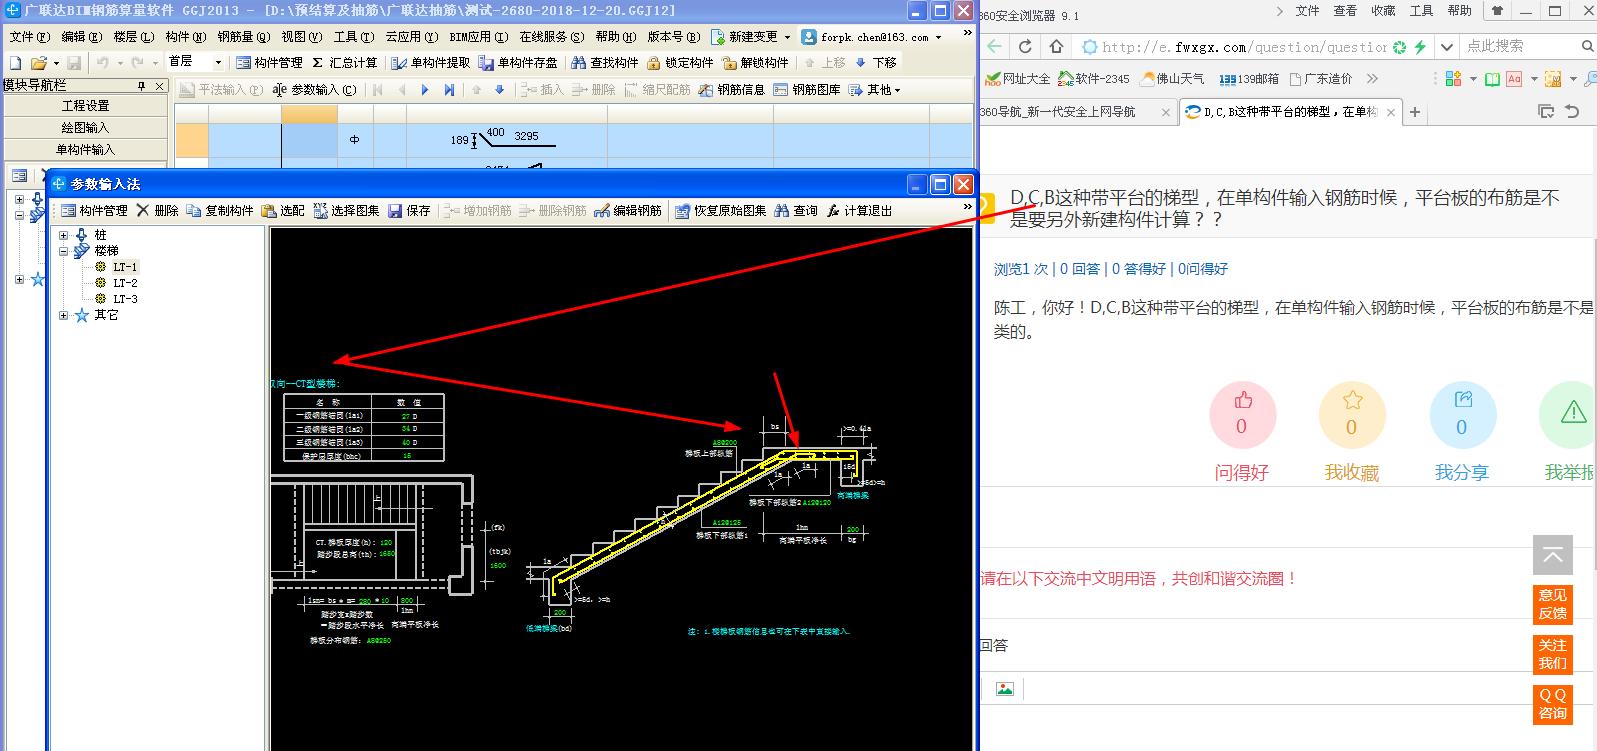Viewport: 1597px width, 751px height.
Task: Click the New file icon in GGJ toolbar
Action: (x=15, y=62)
